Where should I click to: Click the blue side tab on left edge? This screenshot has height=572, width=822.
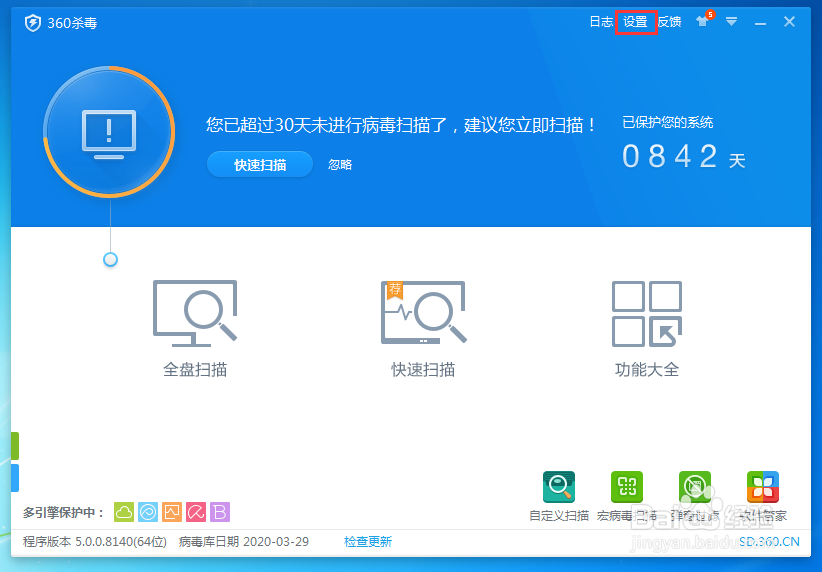tap(15, 478)
